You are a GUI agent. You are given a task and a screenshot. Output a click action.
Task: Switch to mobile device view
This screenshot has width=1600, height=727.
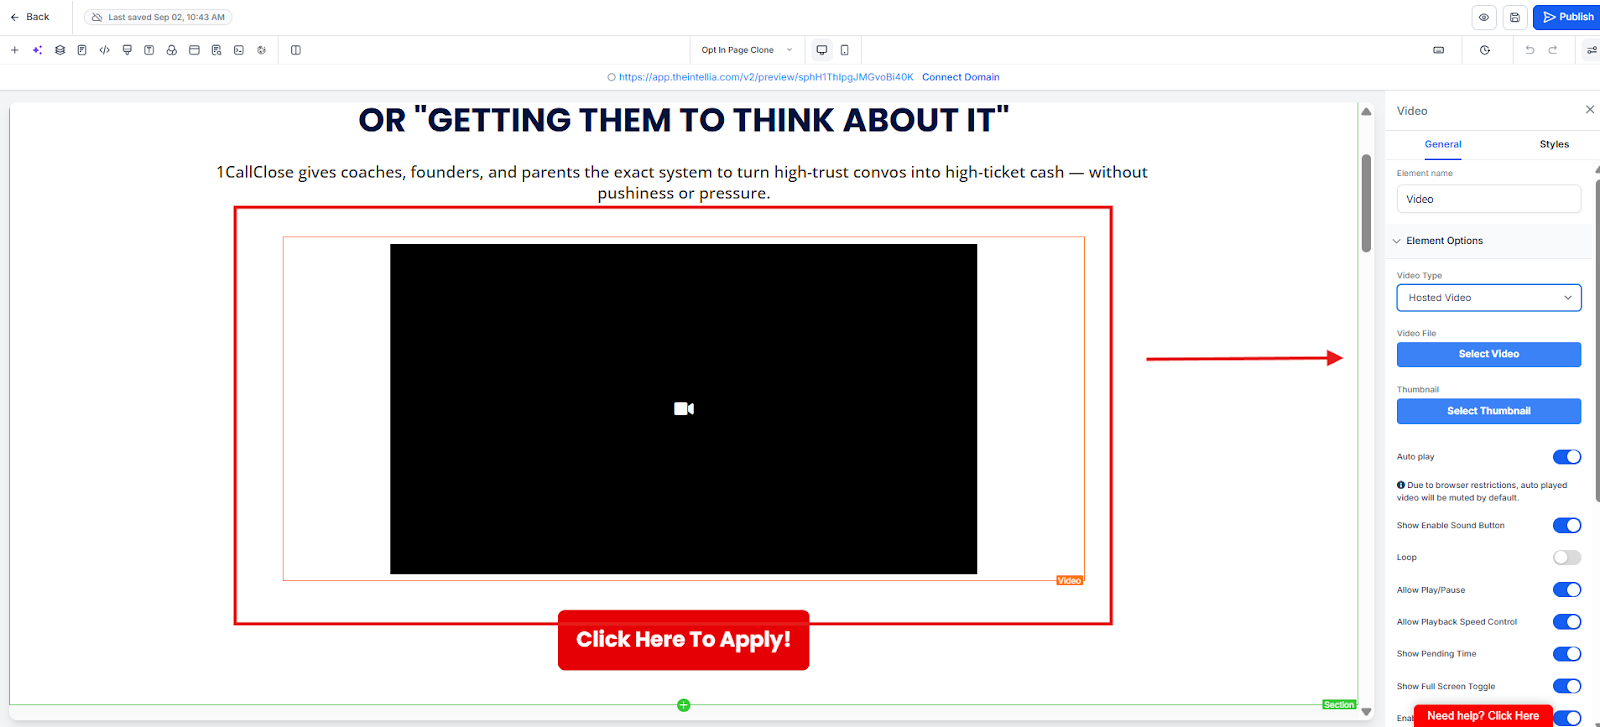845,50
